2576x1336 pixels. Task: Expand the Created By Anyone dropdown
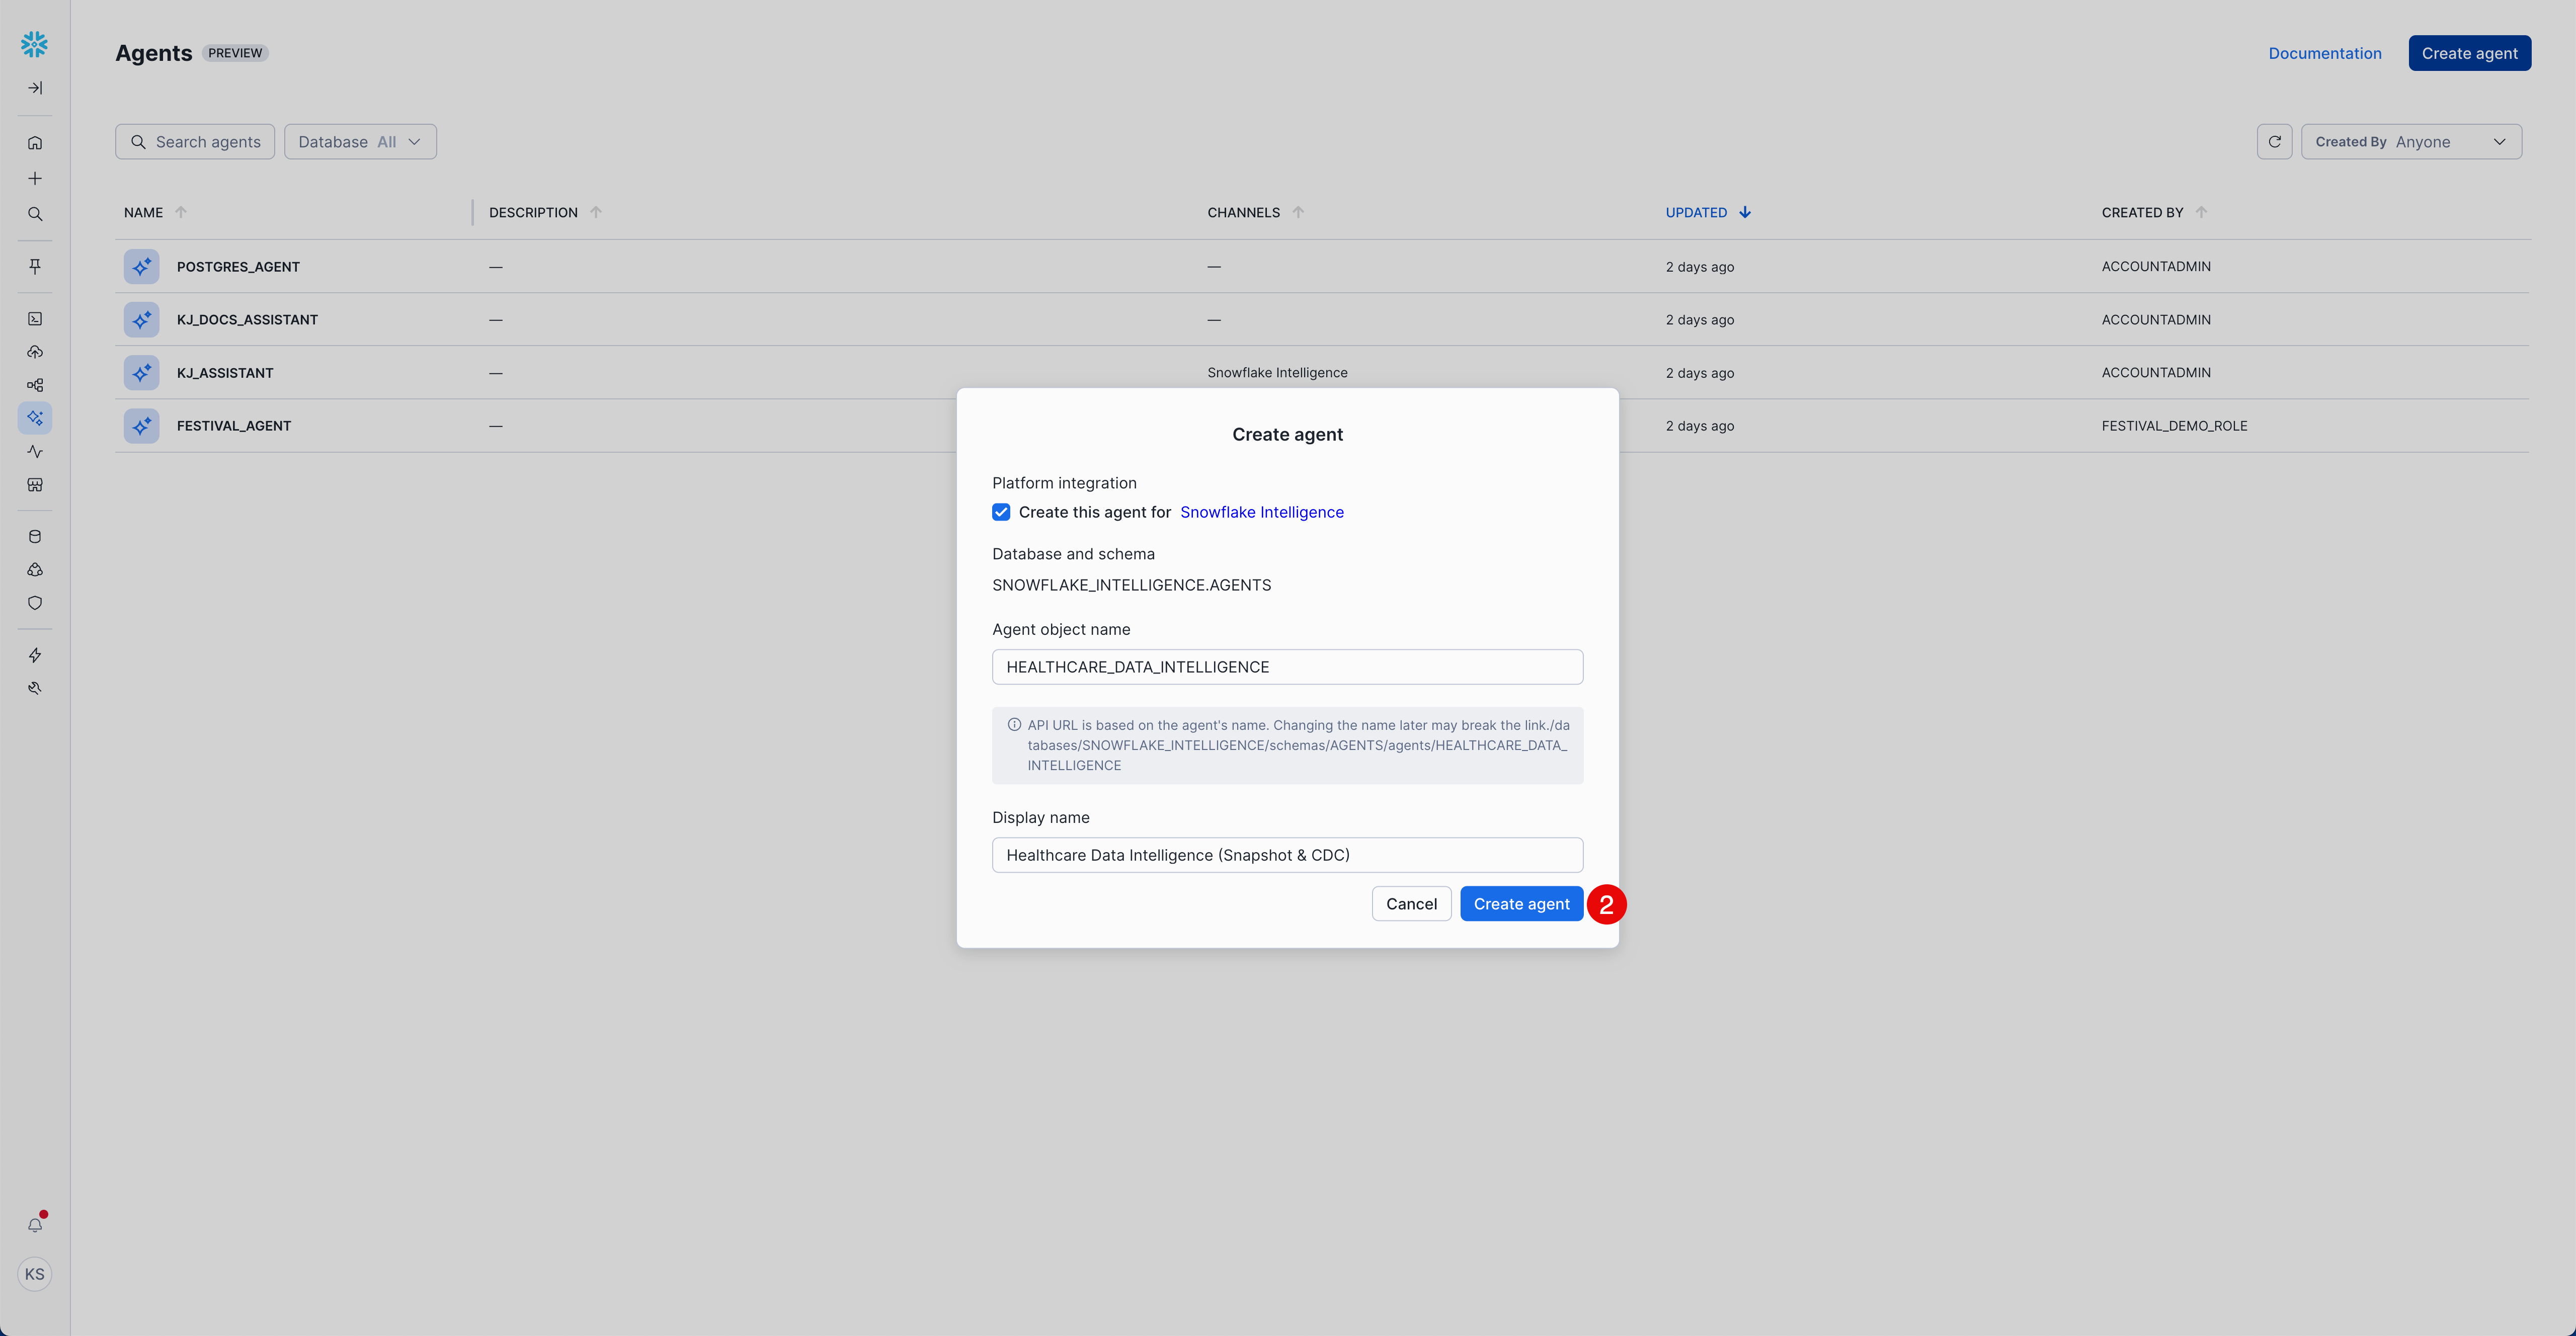tap(2410, 142)
